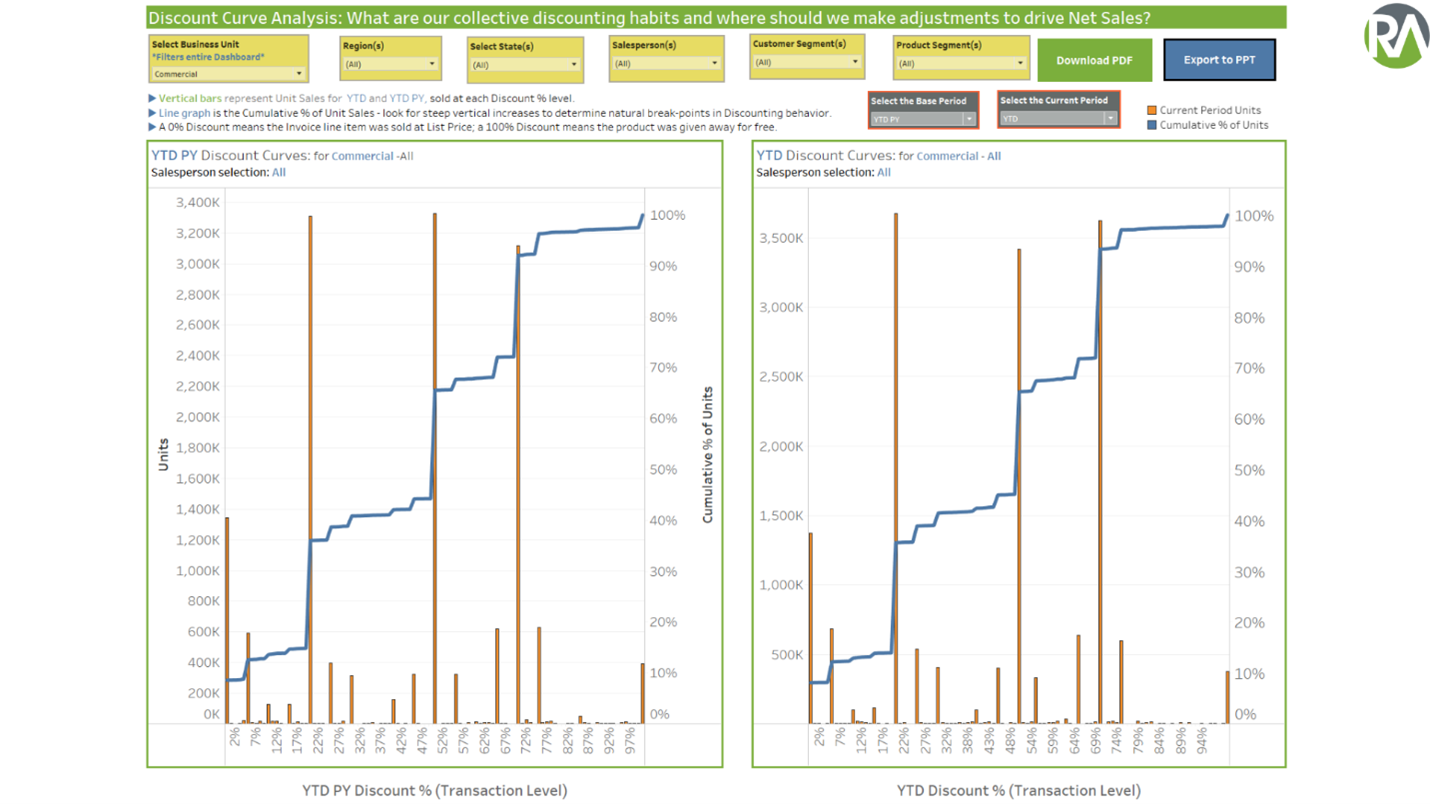Viewport: 1430px width, 804px height.
Task: Click the 2,500K tick label in YTD chart
Action: click(781, 377)
